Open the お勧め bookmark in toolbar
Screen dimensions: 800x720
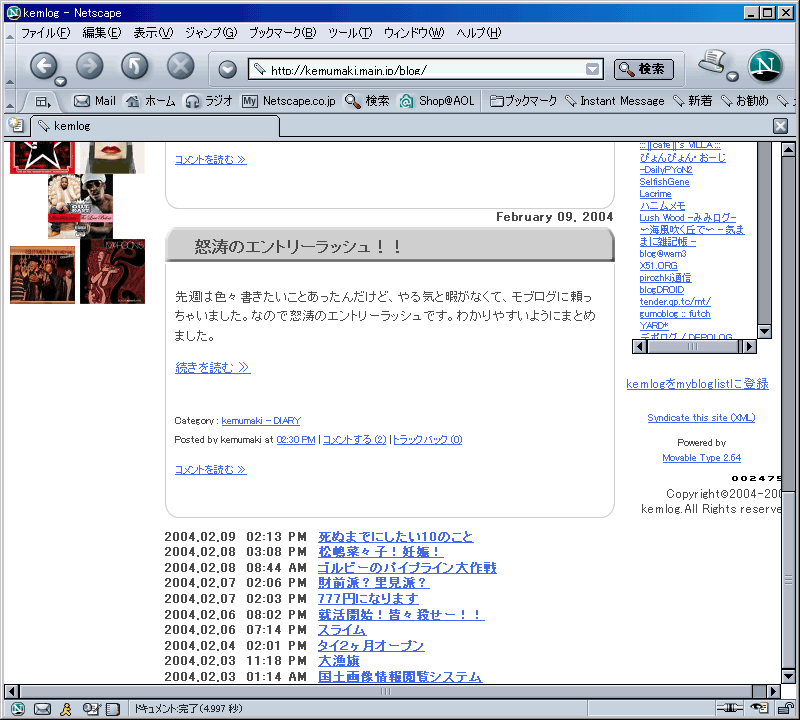(744, 101)
